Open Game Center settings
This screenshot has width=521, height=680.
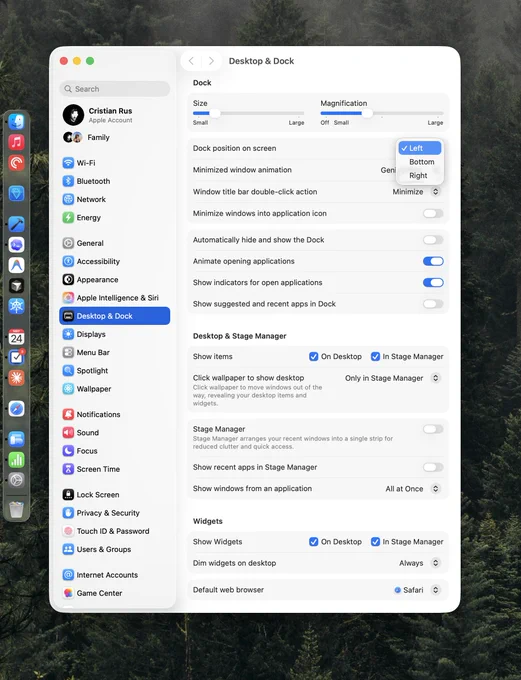coord(115,593)
